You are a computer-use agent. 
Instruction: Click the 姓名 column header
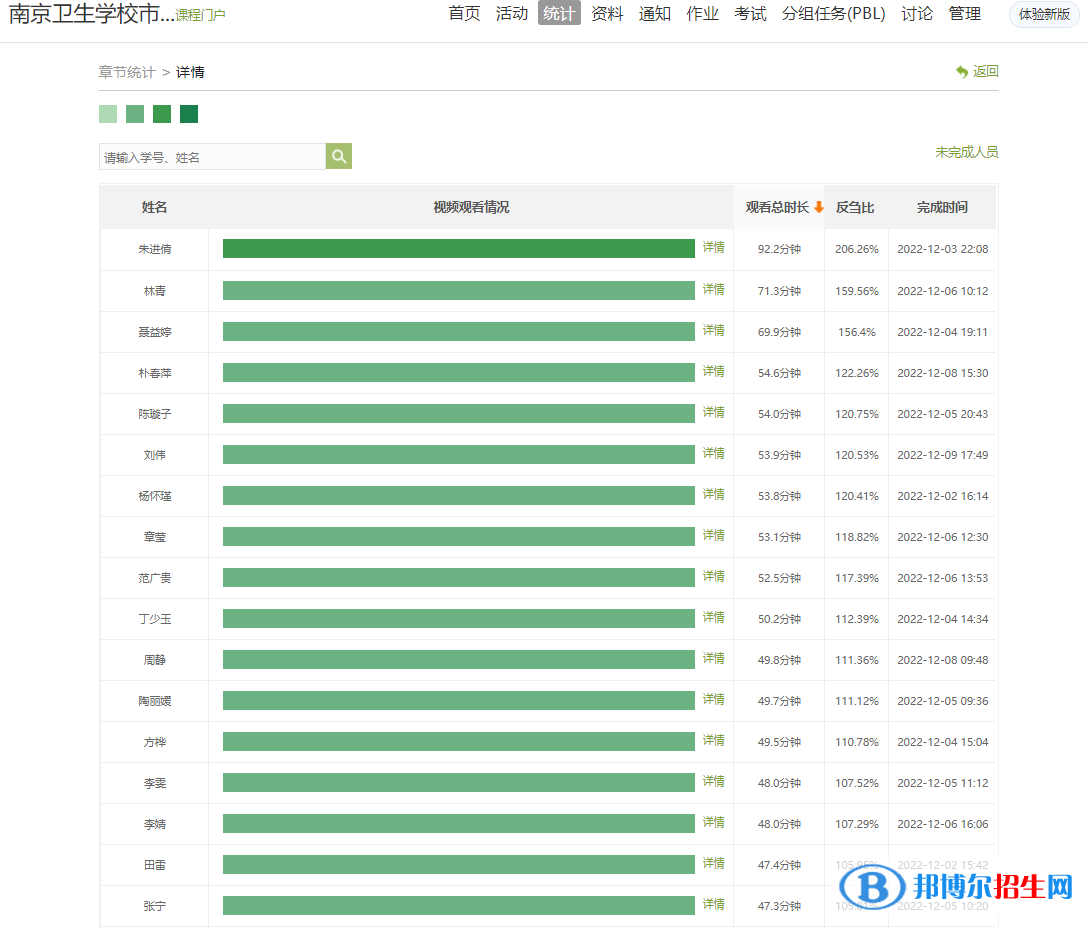pos(154,207)
